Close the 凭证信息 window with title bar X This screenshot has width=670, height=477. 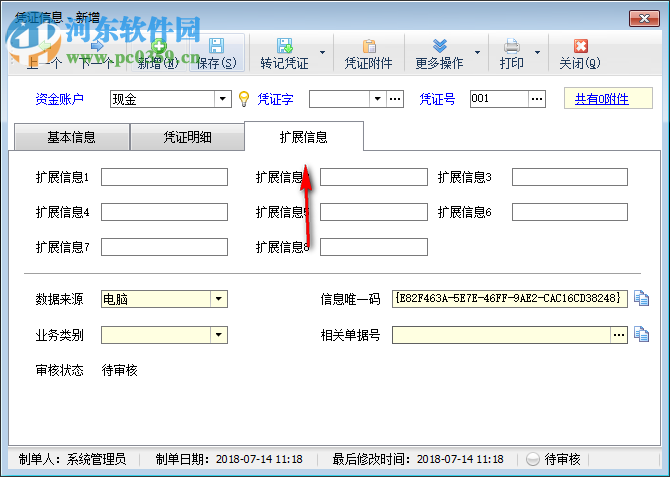644,18
